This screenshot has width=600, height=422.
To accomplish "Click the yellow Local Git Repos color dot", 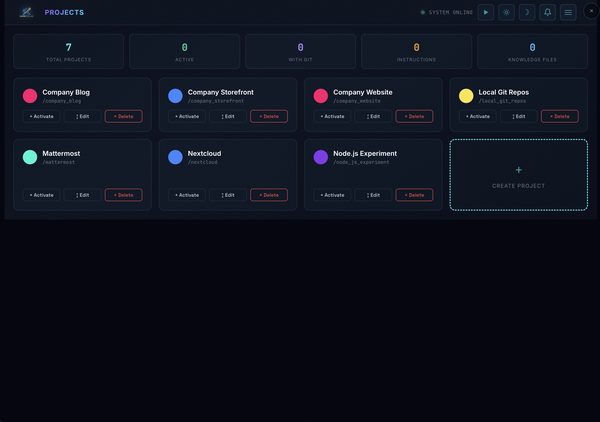I will tap(466, 96).
